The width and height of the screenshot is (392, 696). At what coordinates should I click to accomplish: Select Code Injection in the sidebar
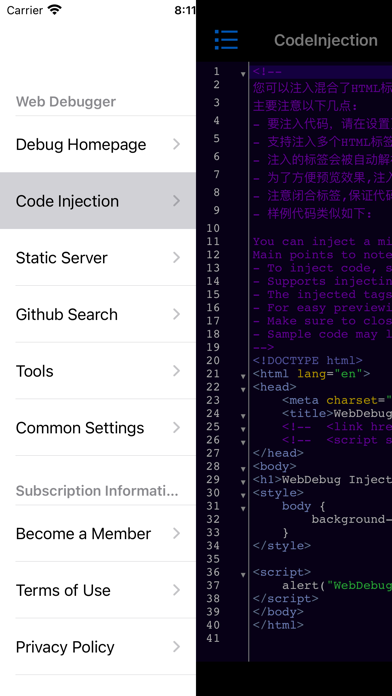98,201
